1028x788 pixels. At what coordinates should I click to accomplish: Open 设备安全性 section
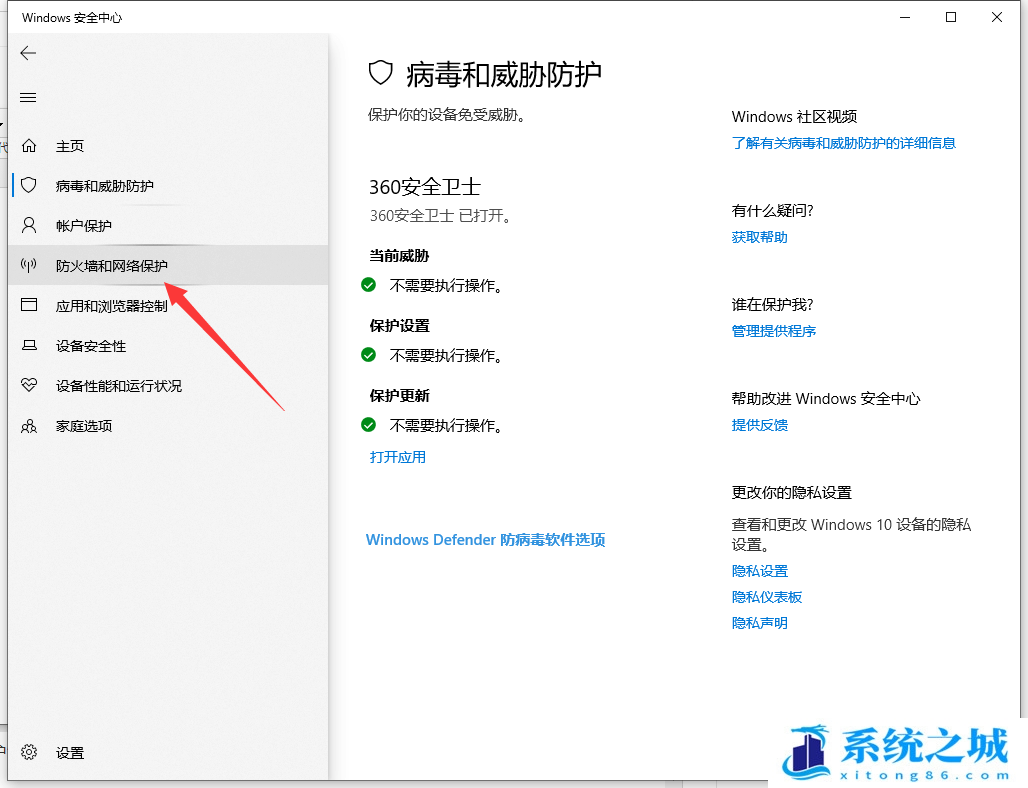coord(168,345)
